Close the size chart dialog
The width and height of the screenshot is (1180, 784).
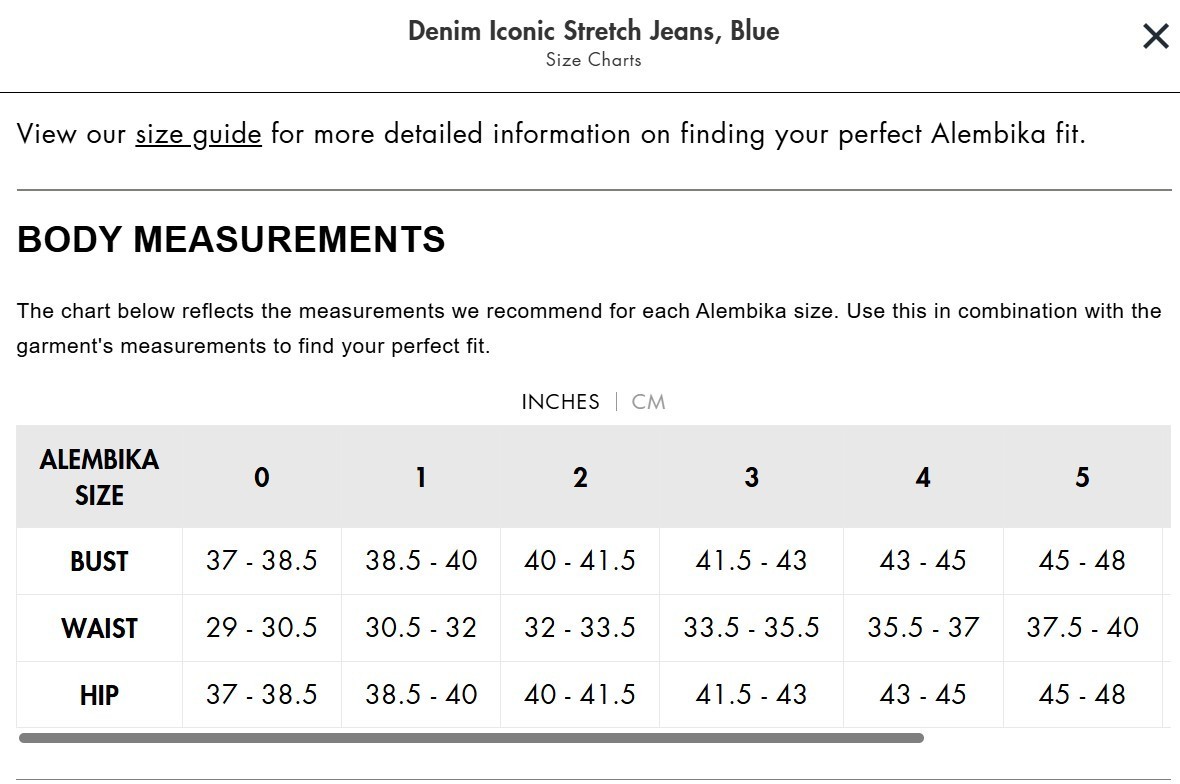point(1155,37)
